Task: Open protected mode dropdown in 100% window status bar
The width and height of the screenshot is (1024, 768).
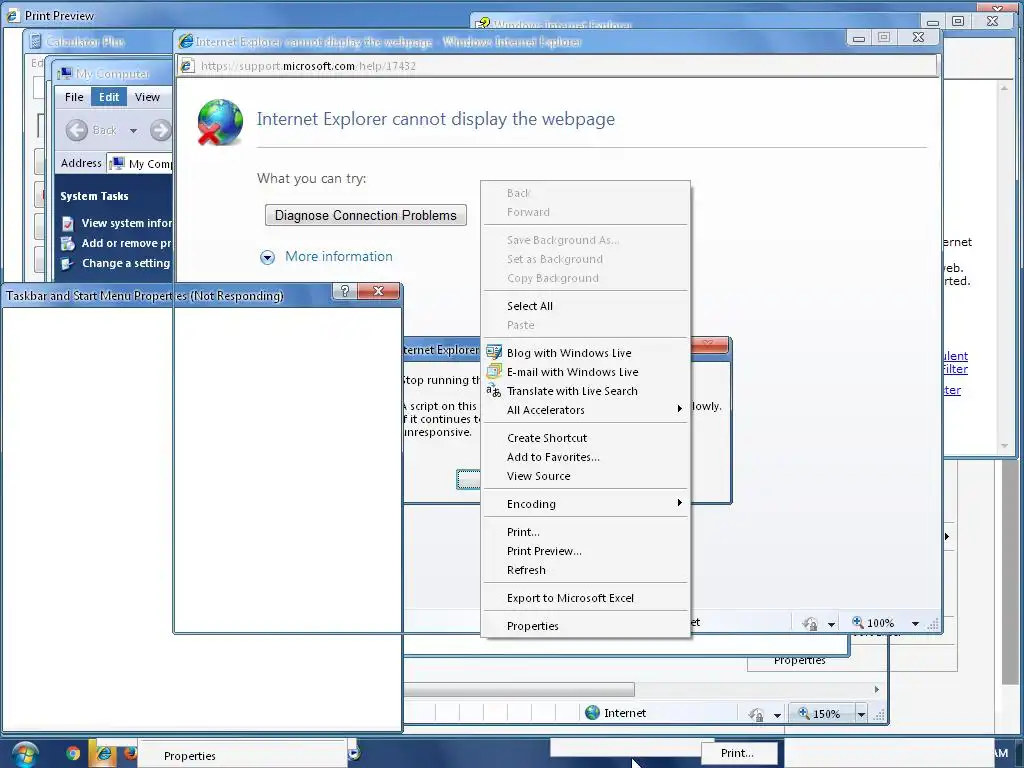Action: click(831, 624)
